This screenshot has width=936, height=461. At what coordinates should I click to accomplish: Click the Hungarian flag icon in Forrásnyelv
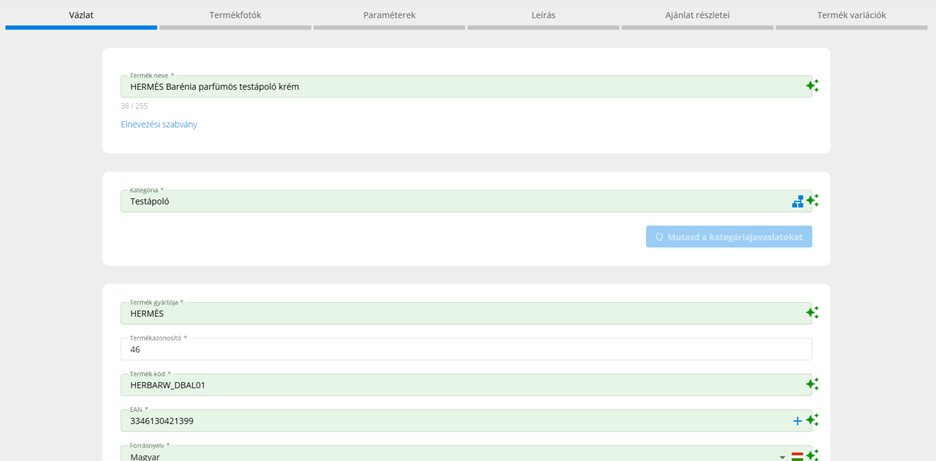pyautogui.click(x=797, y=456)
